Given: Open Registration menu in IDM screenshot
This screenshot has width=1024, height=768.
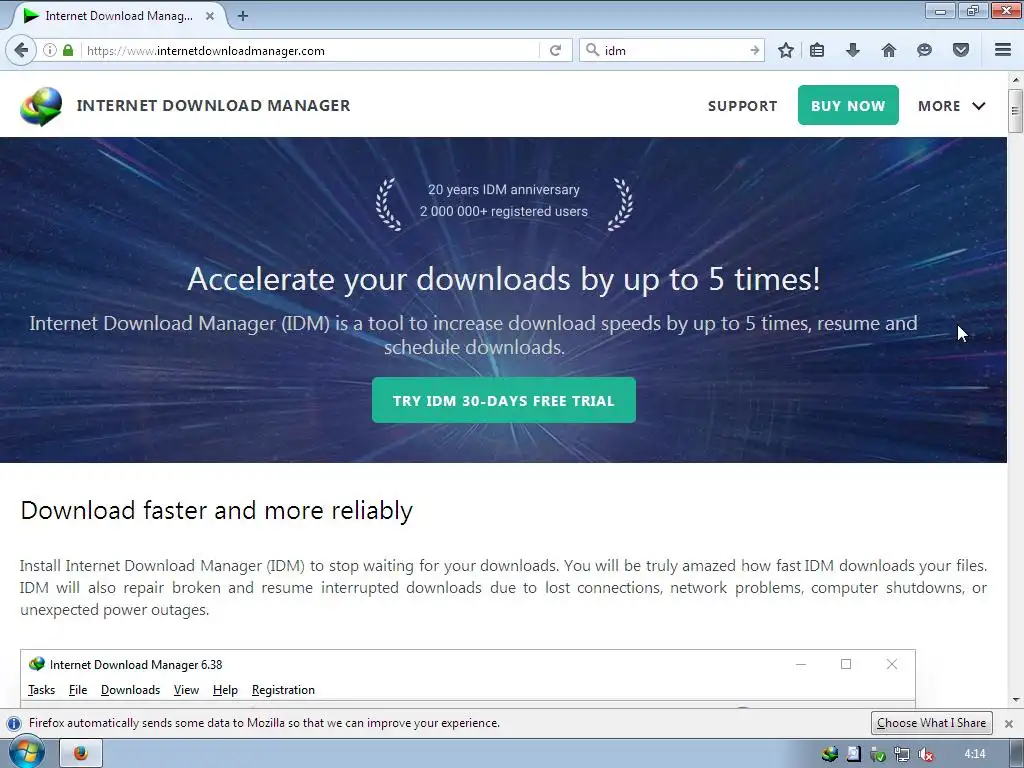Looking at the screenshot, I should (x=283, y=690).
